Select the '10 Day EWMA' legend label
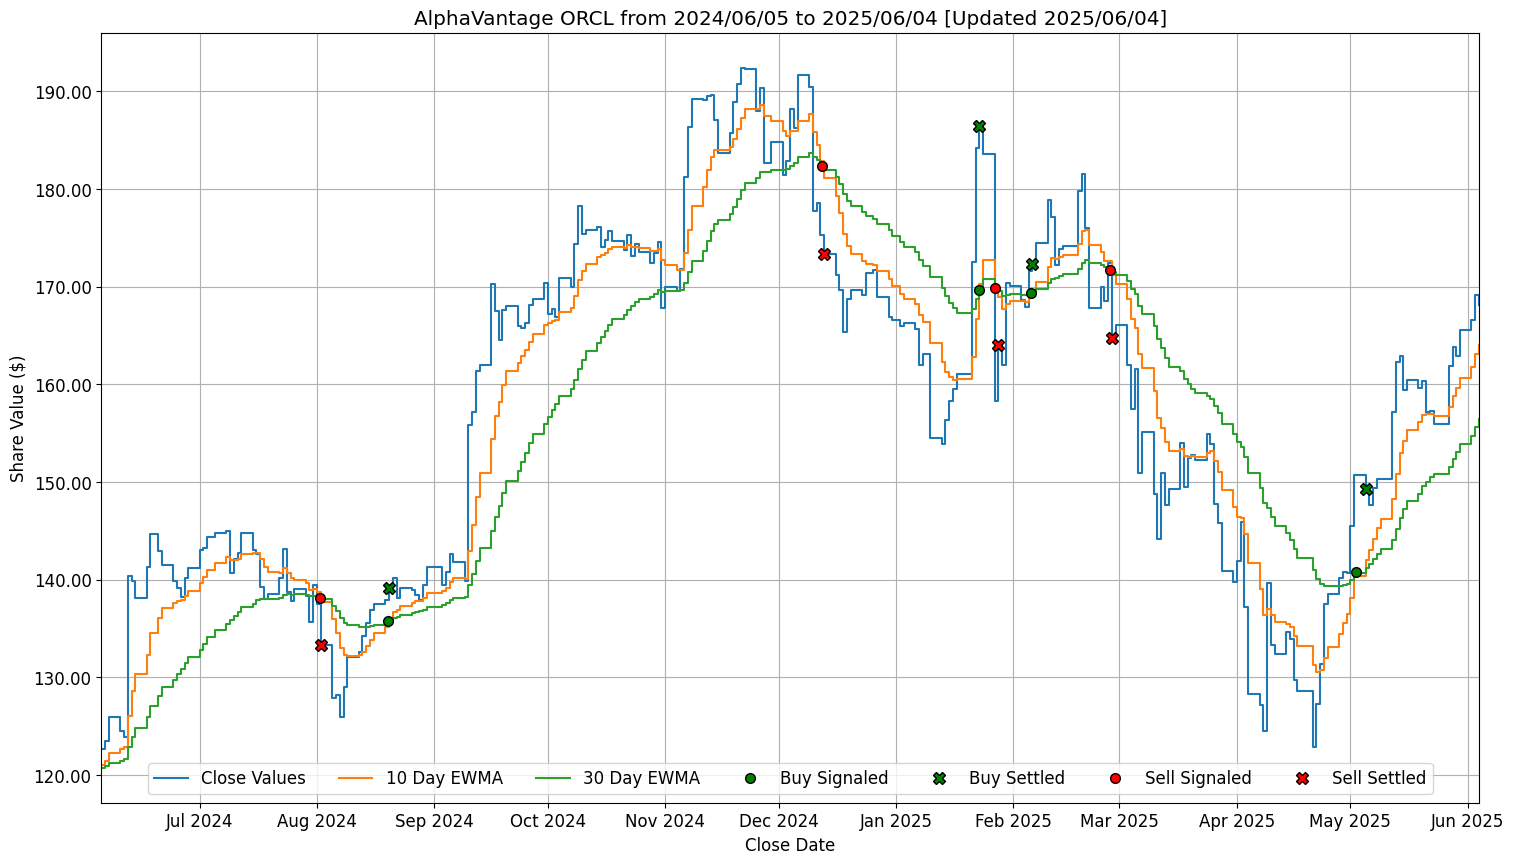Viewport: 1514px width, 864px height. pos(444,778)
